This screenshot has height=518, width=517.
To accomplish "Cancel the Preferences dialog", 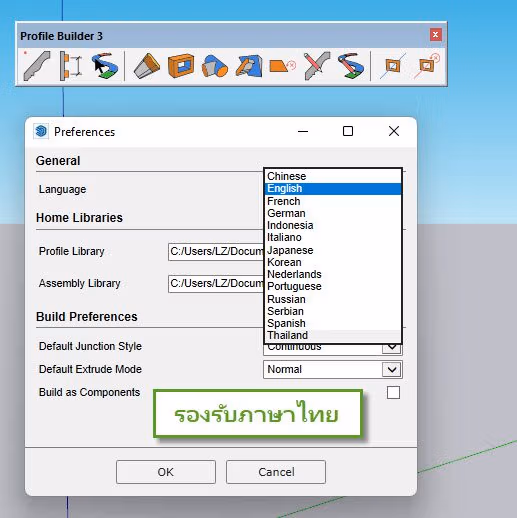I will coord(276,472).
